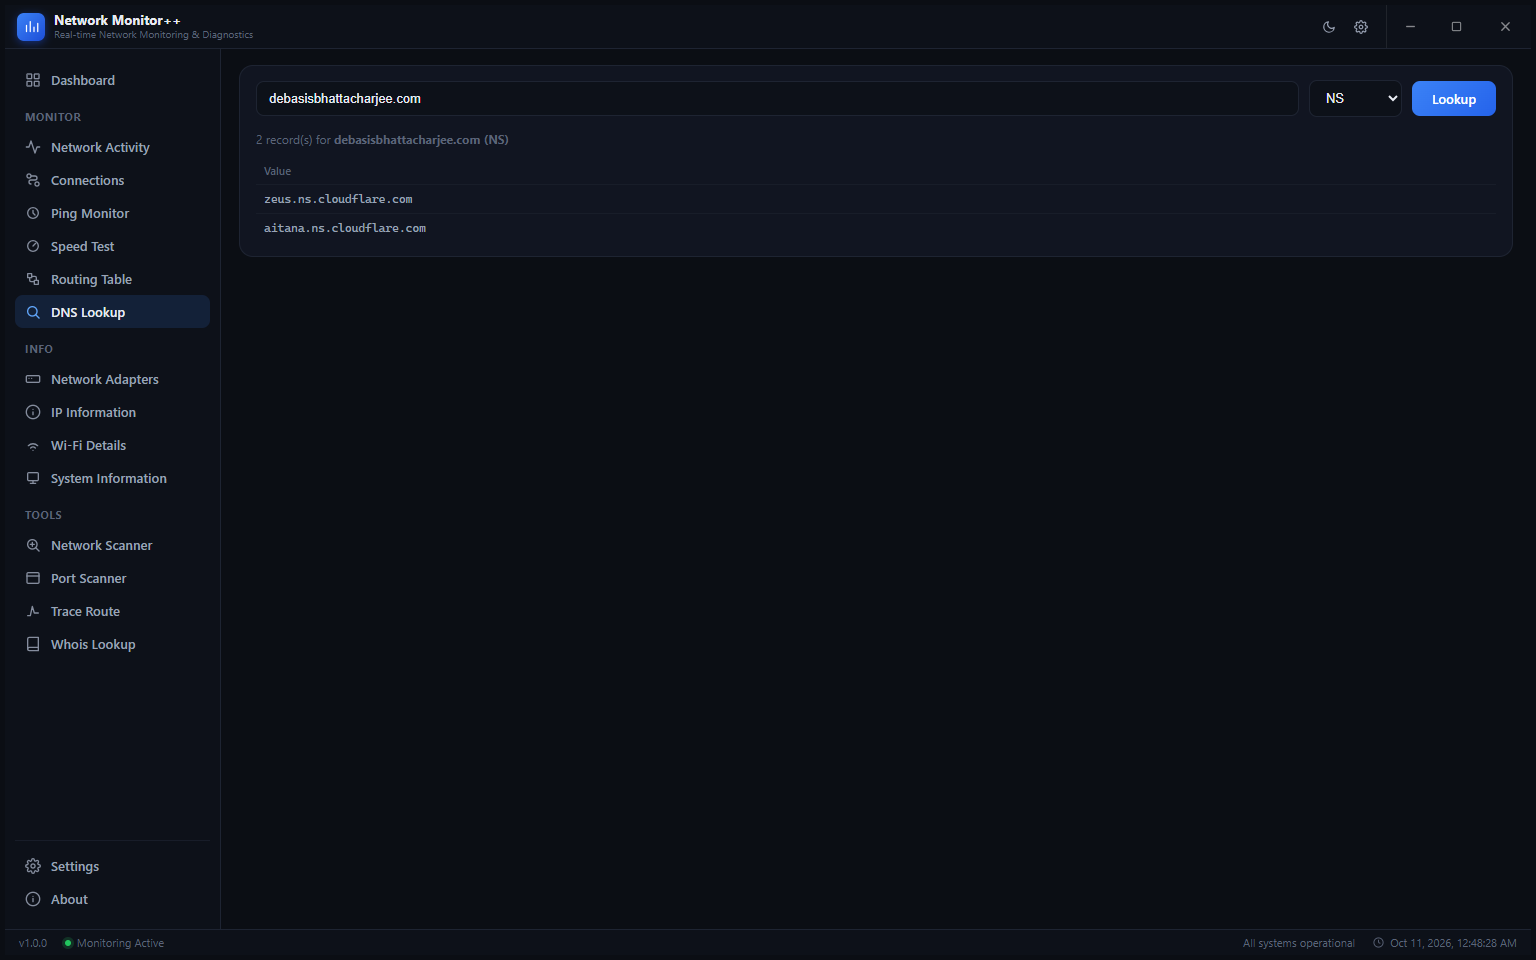Launch Network Scanner tool

point(112,545)
